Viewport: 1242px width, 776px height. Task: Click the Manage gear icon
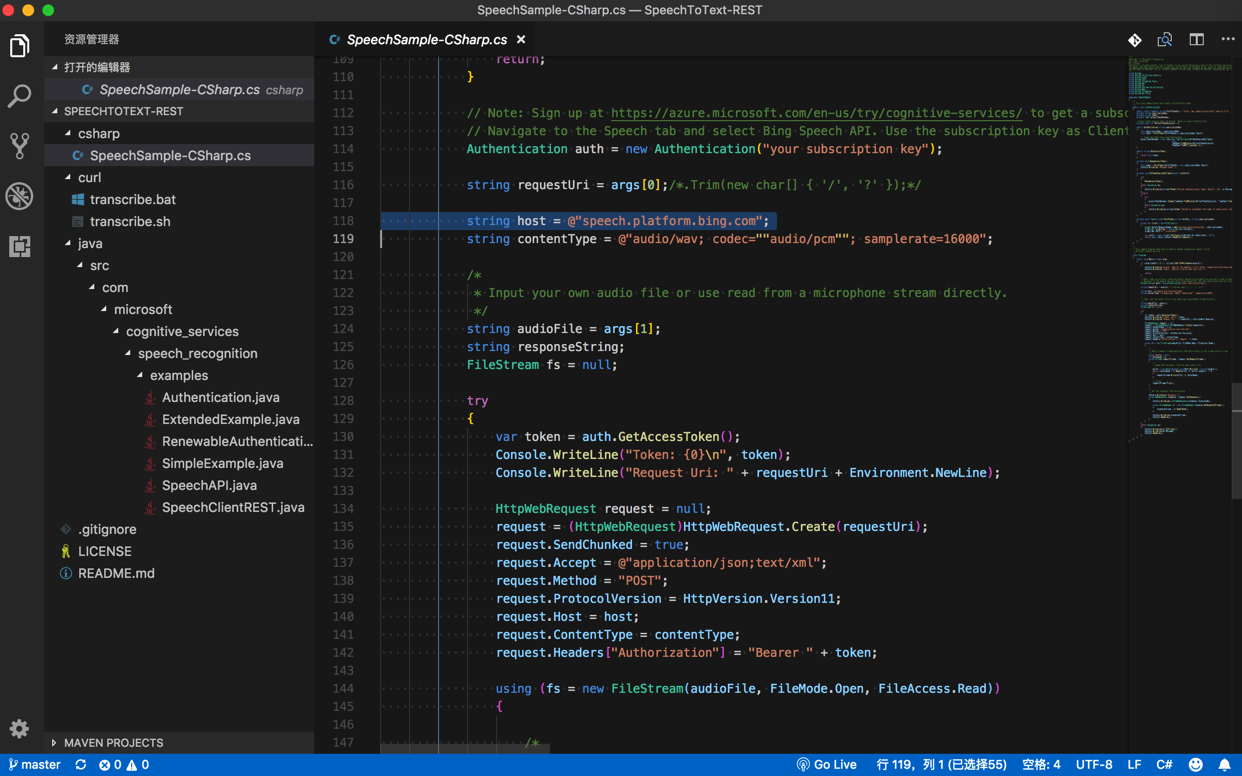click(20, 729)
